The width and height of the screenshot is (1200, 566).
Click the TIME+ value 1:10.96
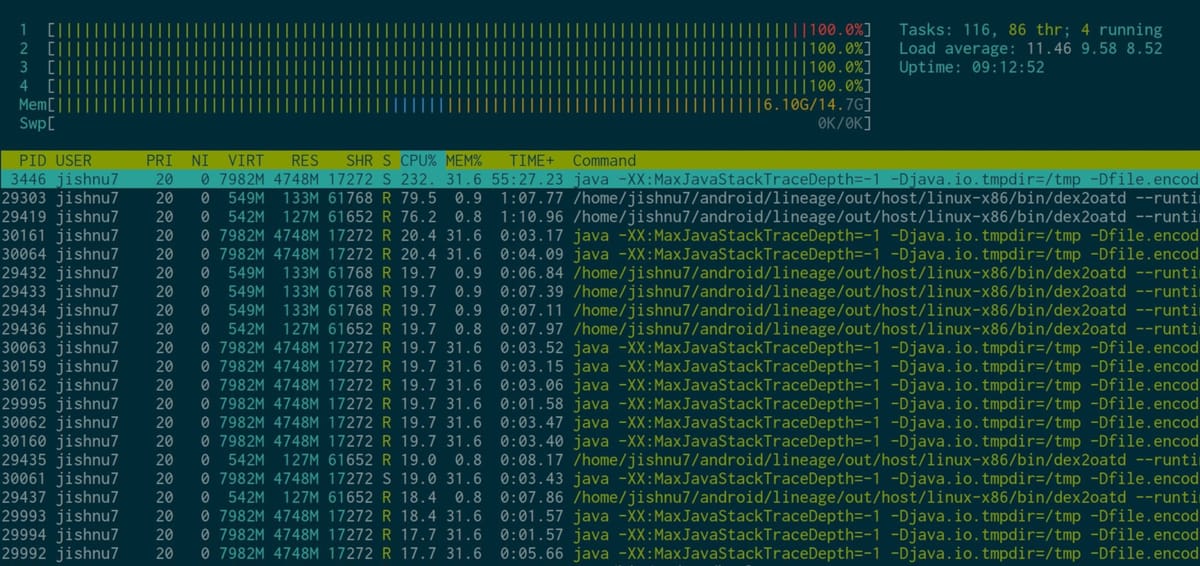pos(532,216)
